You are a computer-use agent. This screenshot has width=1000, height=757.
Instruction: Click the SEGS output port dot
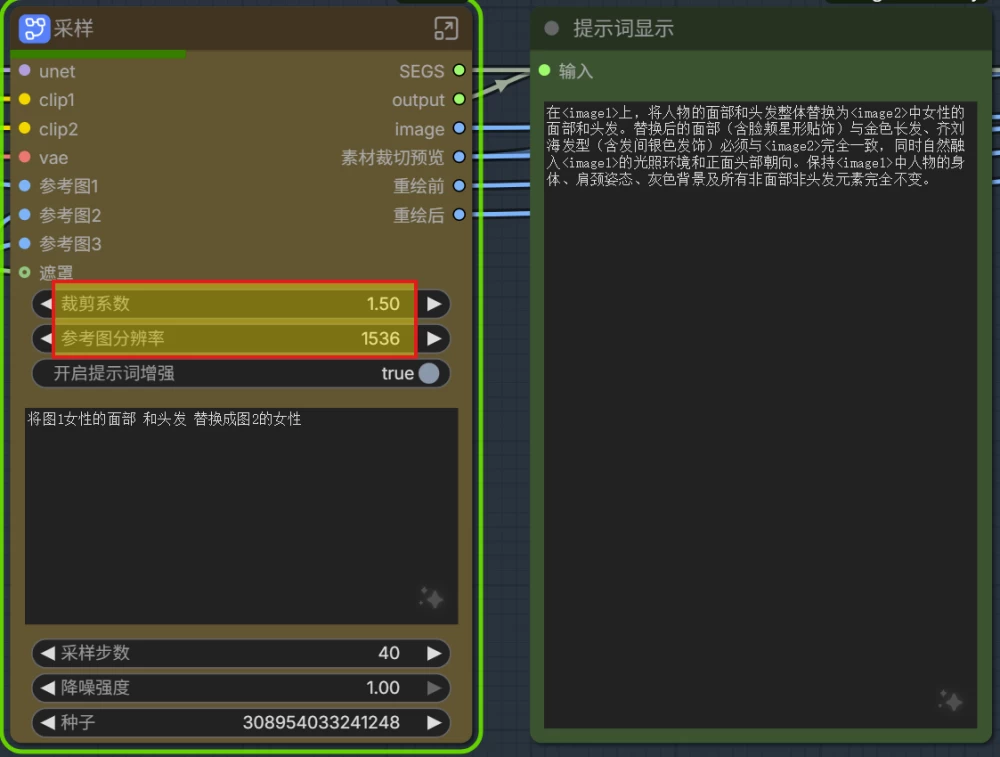click(x=459, y=70)
